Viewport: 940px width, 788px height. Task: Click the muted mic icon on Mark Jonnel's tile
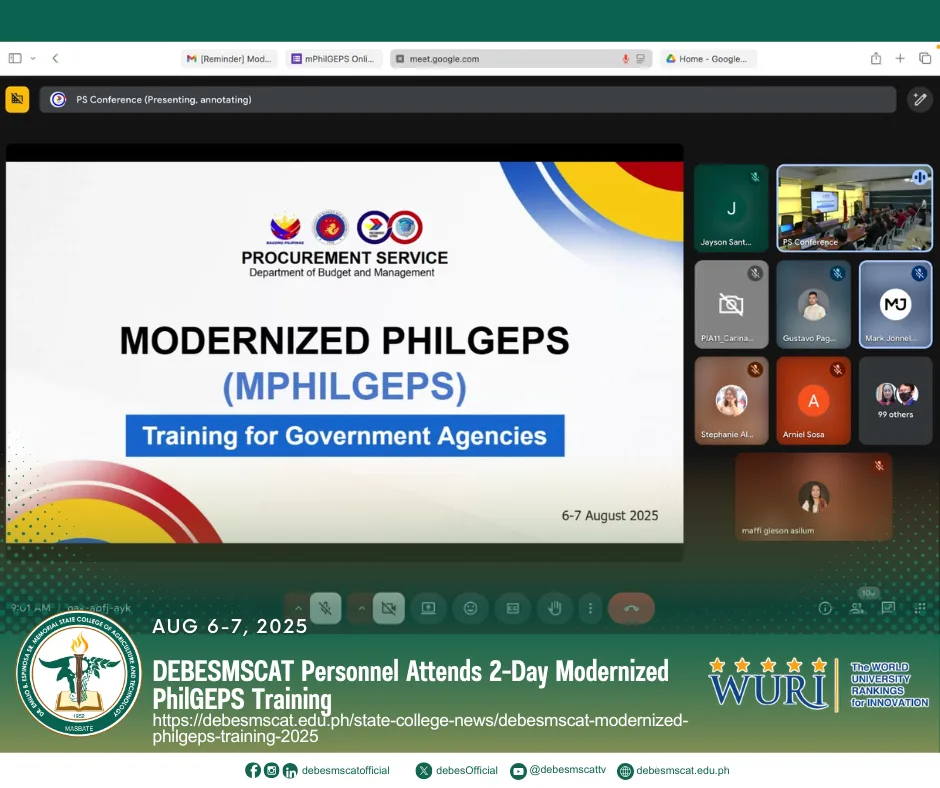[x=919, y=273]
